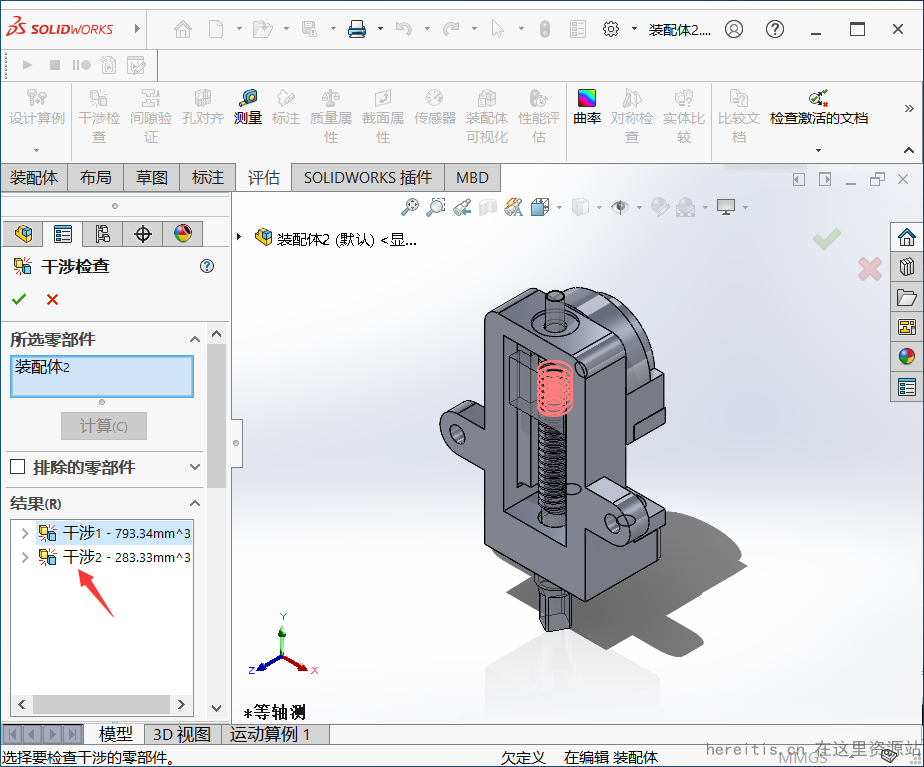Open the View Orientation dropdown arrow
Viewport: 924px width, 767px height.
pyautogui.click(x=559, y=207)
